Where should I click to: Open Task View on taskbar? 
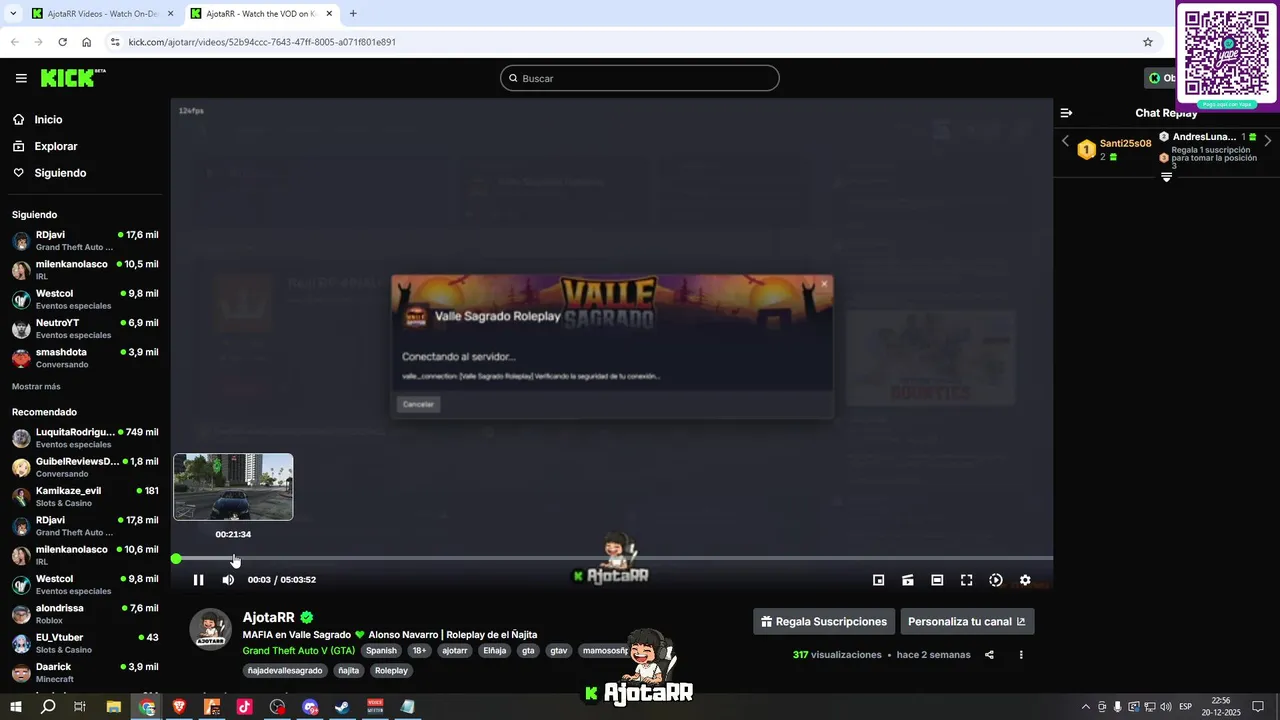point(80,707)
